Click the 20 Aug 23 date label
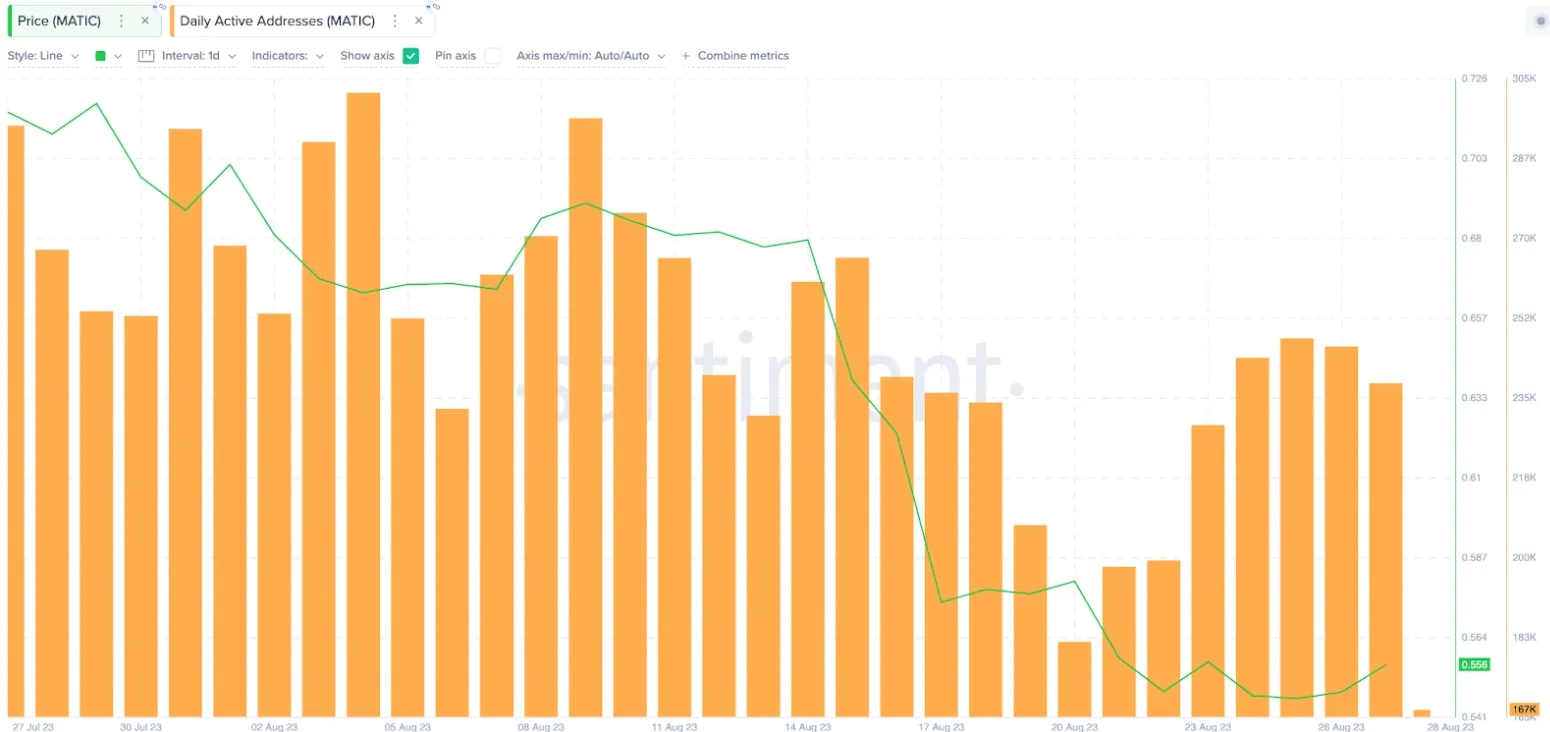Image resolution: width=1550 pixels, height=732 pixels. coord(1074,727)
